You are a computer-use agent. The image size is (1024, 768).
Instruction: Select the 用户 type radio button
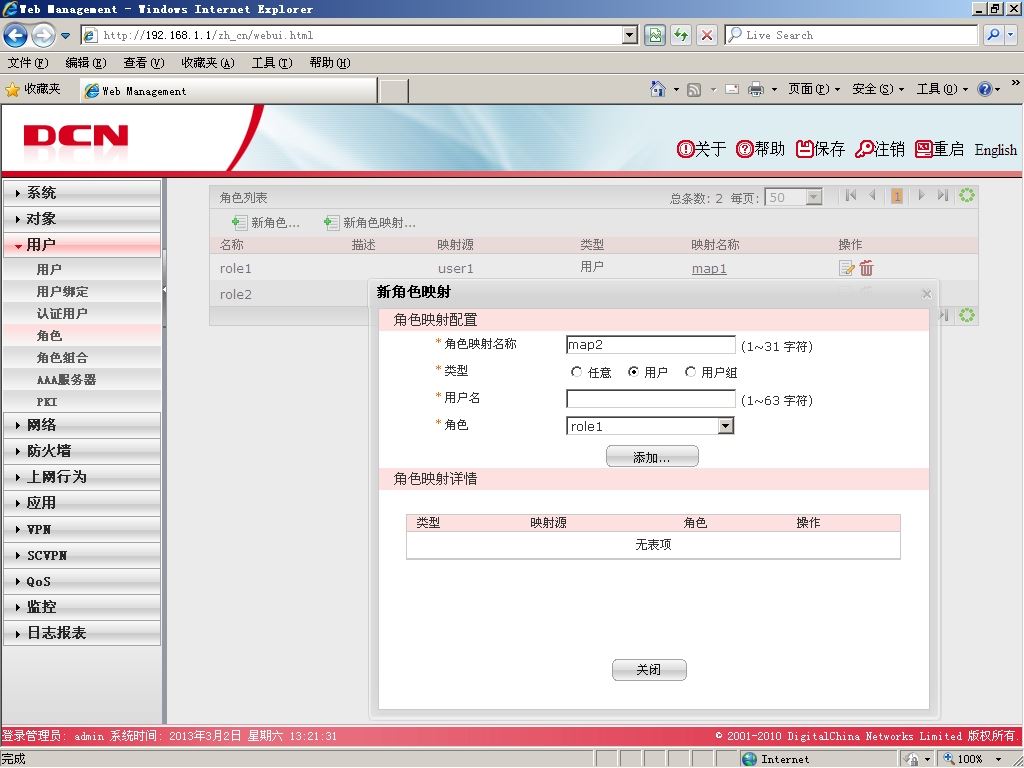(633, 372)
